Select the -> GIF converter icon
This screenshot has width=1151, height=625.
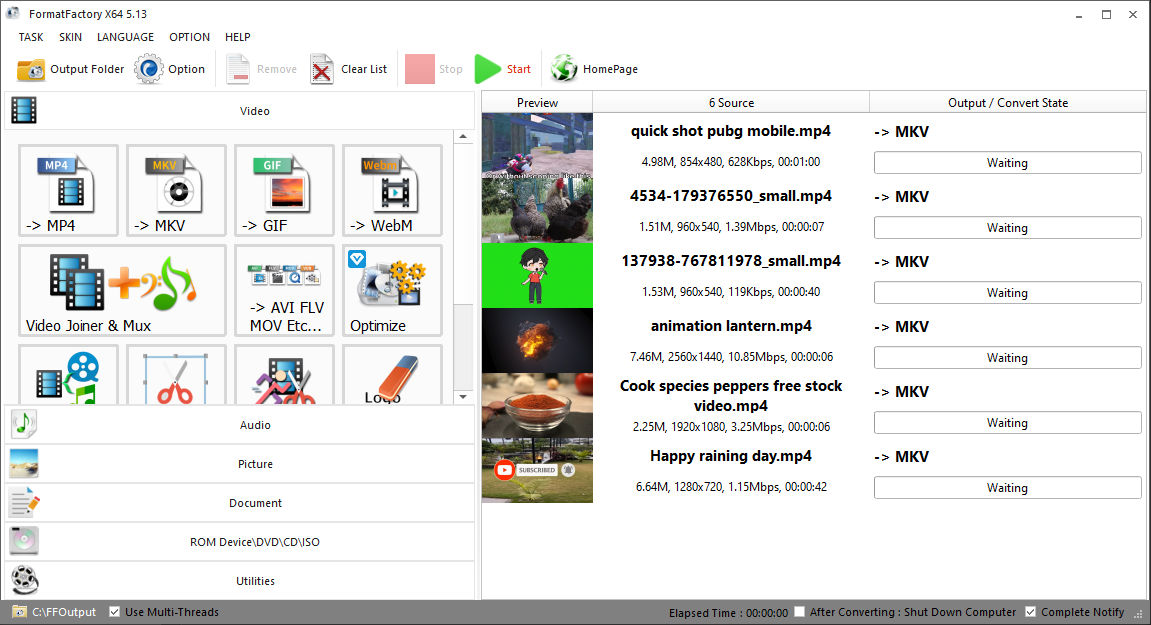pyautogui.click(x=284, y=190)
